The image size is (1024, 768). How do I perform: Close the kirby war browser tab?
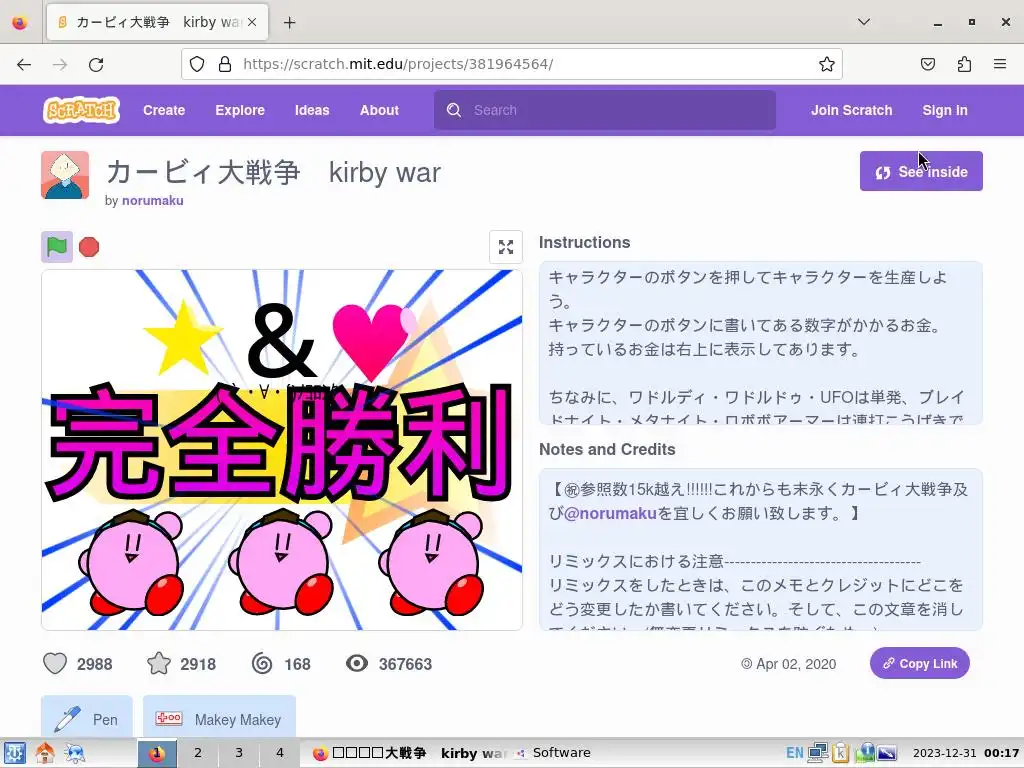point(252,22)
